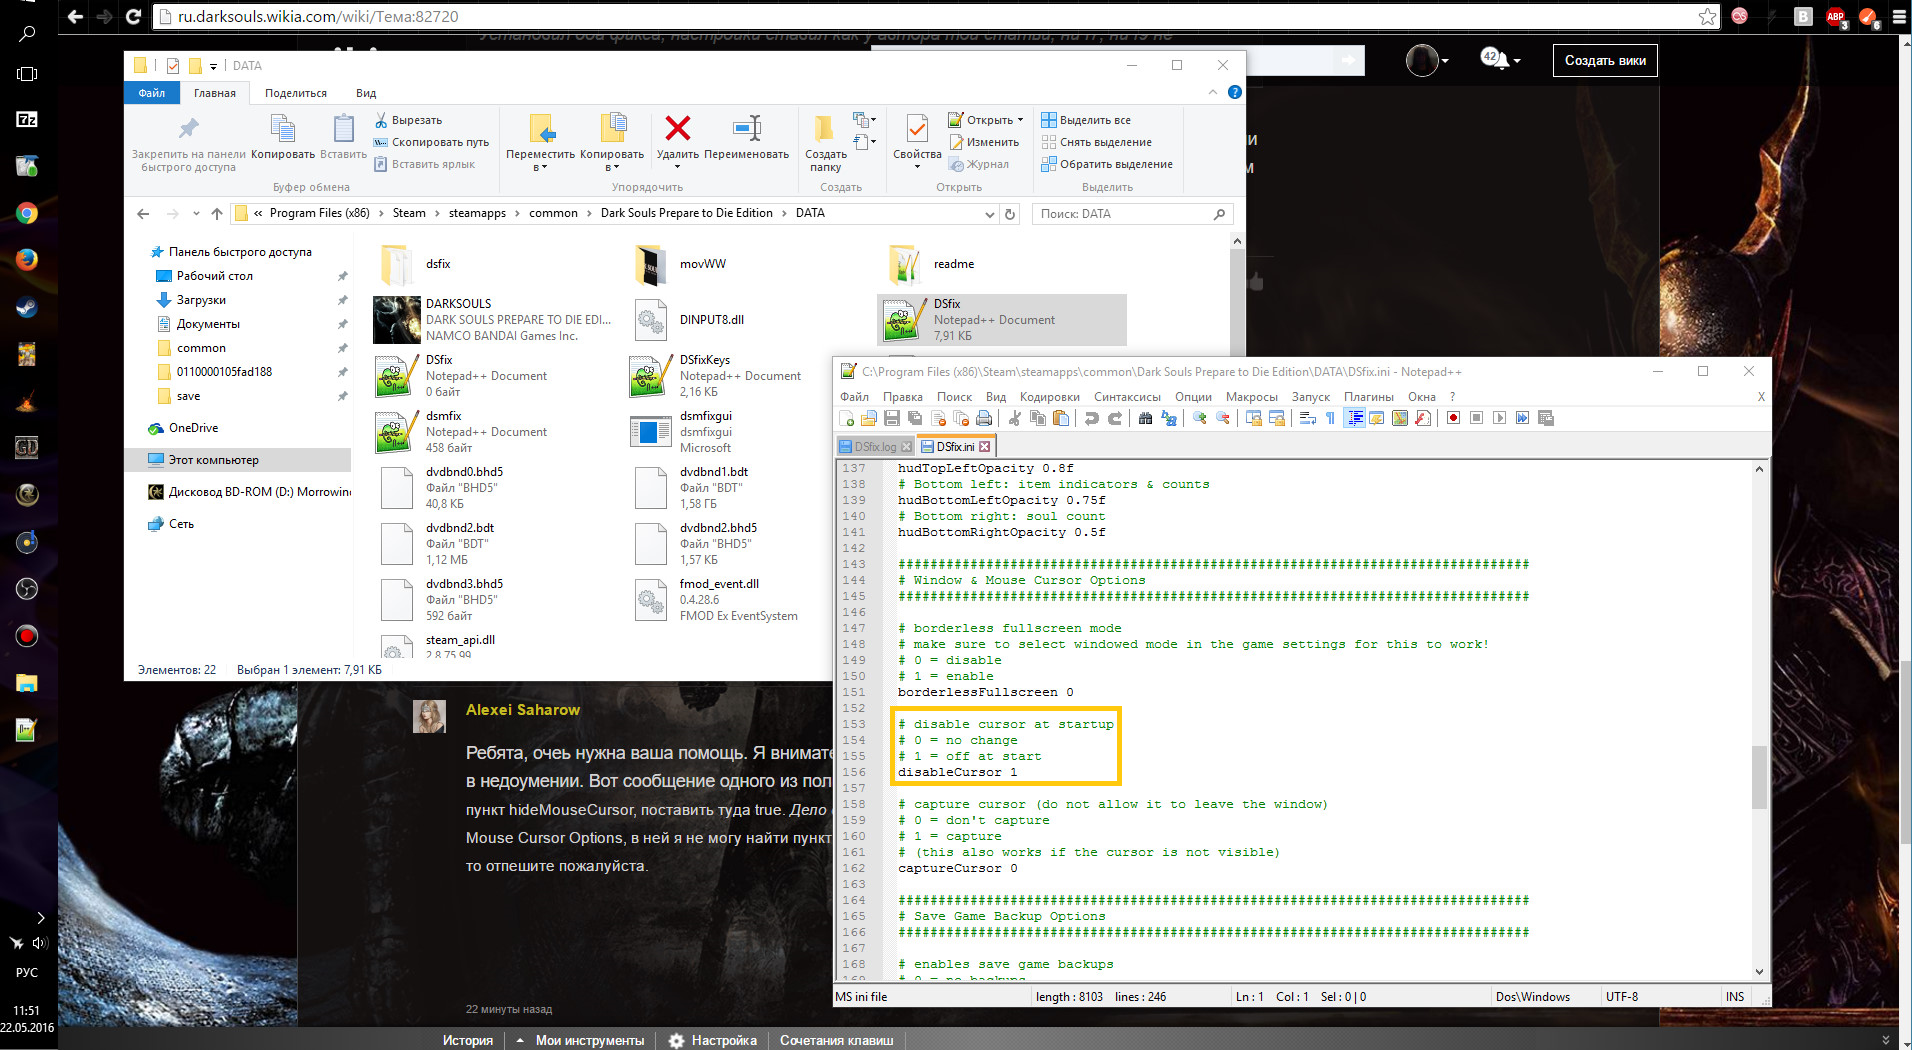
Task: Click the Save recorded macro icon
Action: point(1546,418)
